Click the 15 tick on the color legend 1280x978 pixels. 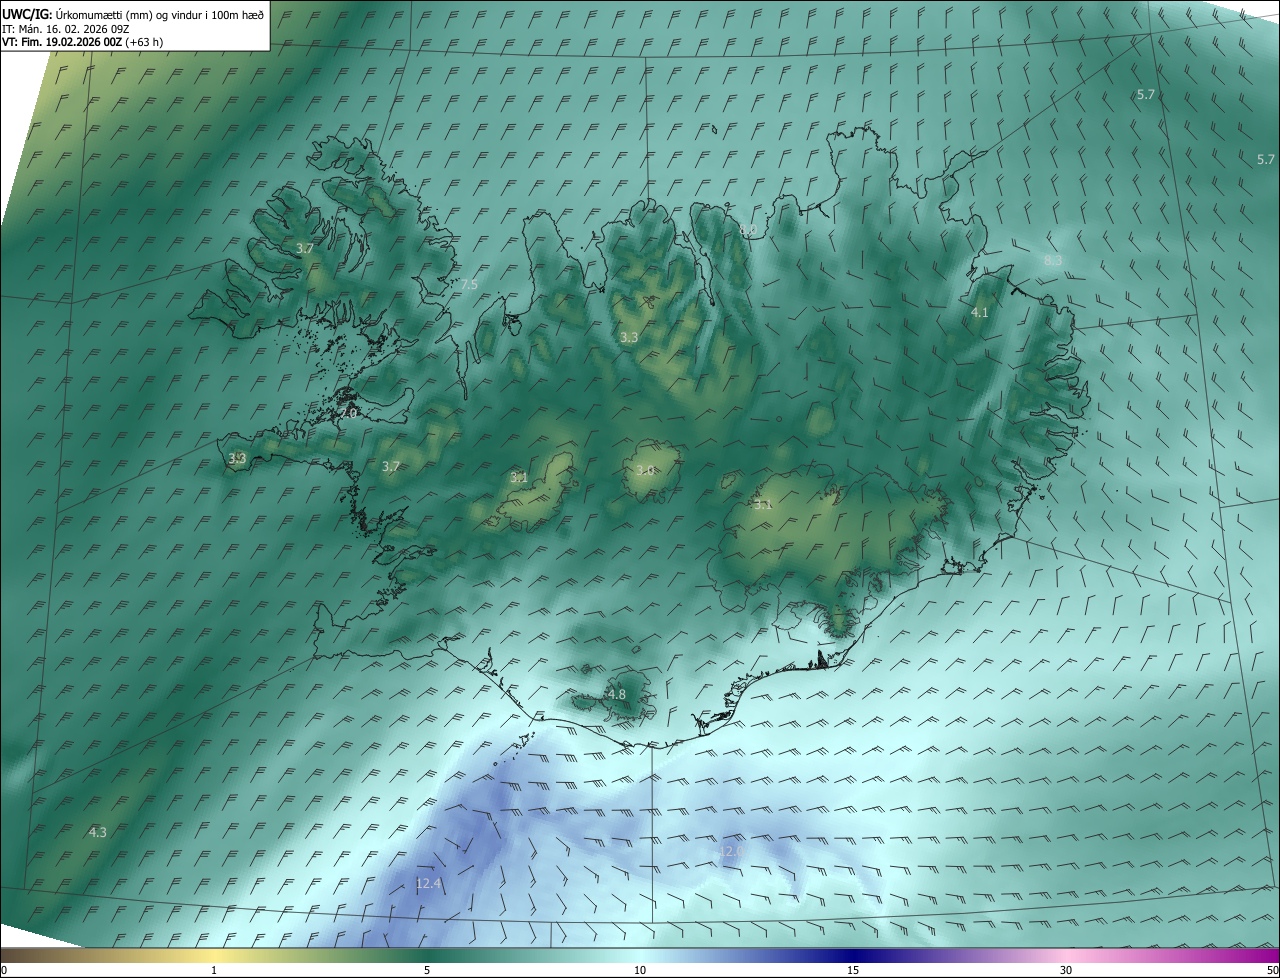853,970
